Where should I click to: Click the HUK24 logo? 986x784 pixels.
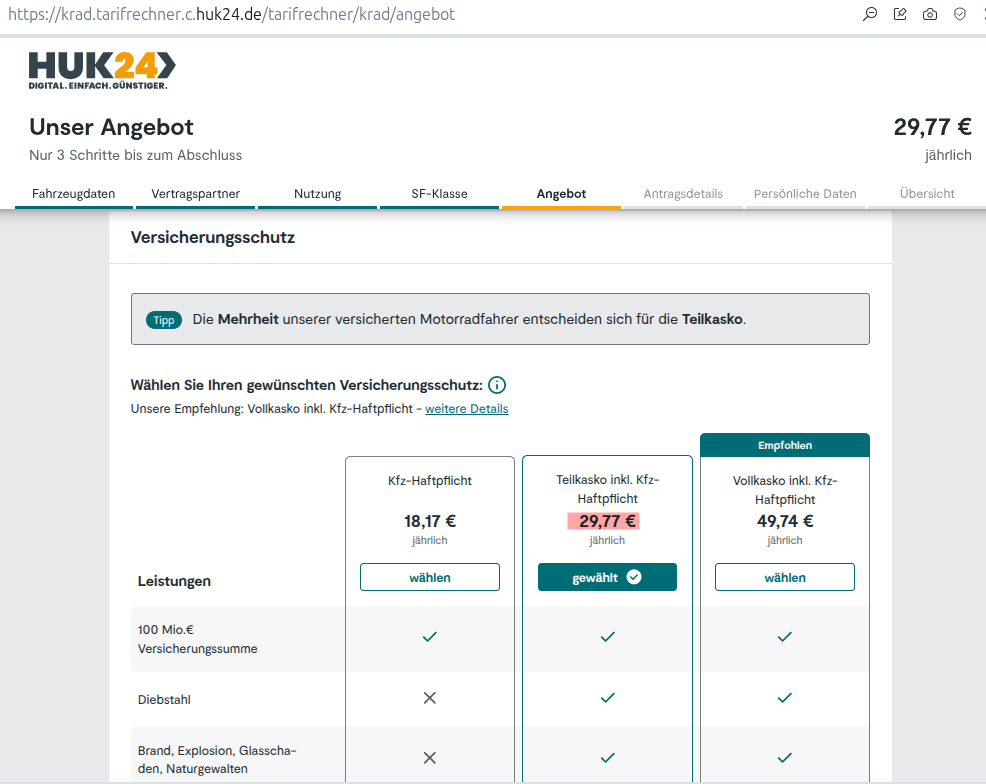[102, 70]
